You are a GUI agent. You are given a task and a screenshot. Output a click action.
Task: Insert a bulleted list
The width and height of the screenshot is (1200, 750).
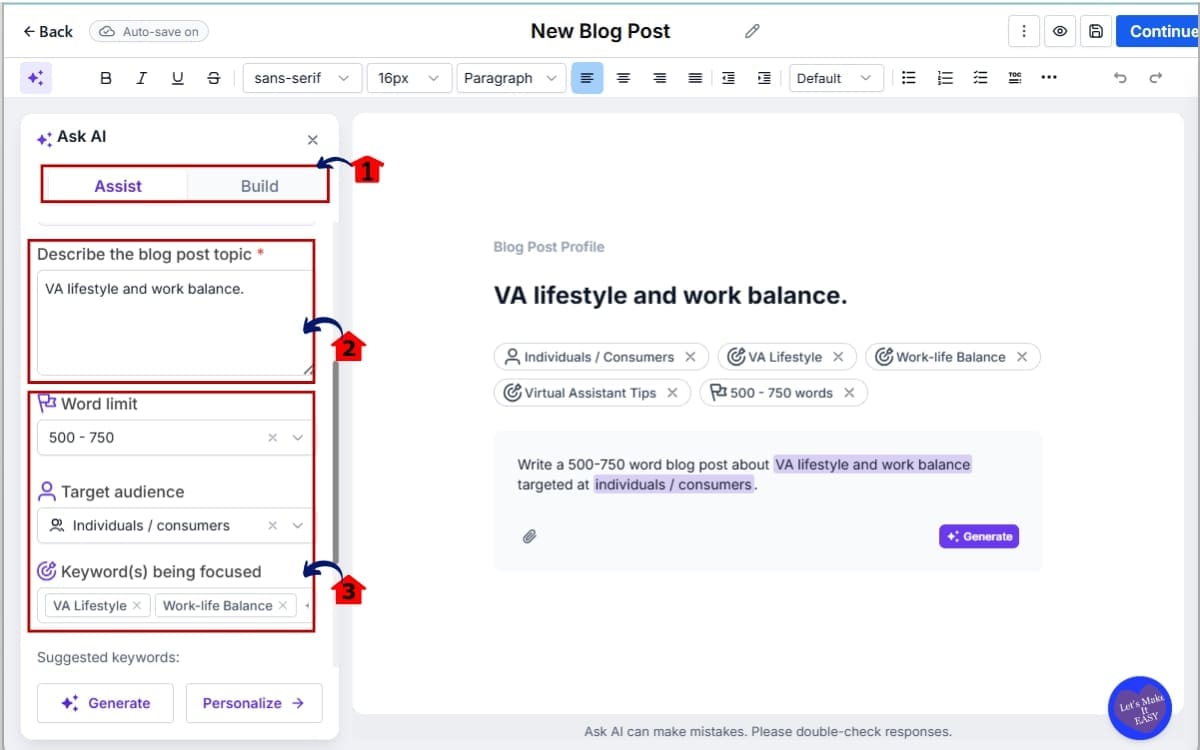909,77
